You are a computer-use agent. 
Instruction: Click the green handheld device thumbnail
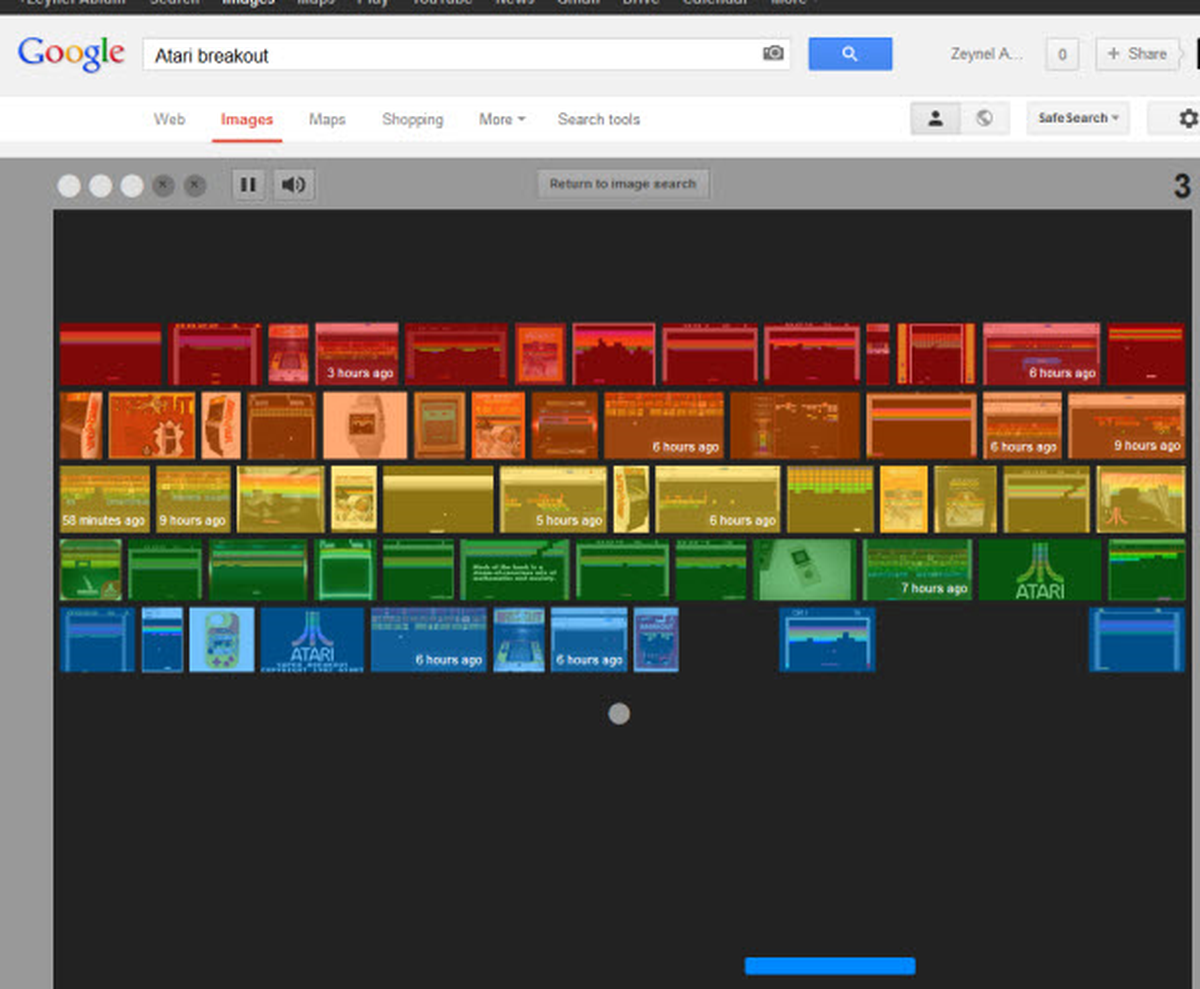pyautogui.click(x=805, y=570)
